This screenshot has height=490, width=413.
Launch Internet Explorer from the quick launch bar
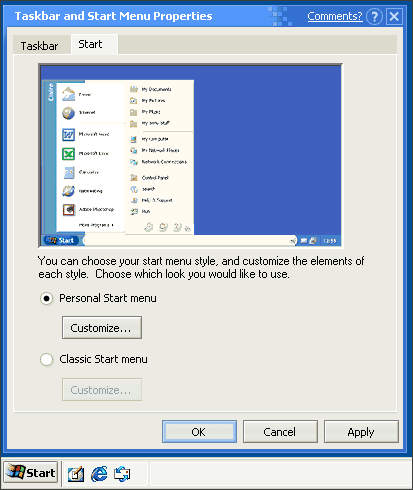(x=99, y=474)
